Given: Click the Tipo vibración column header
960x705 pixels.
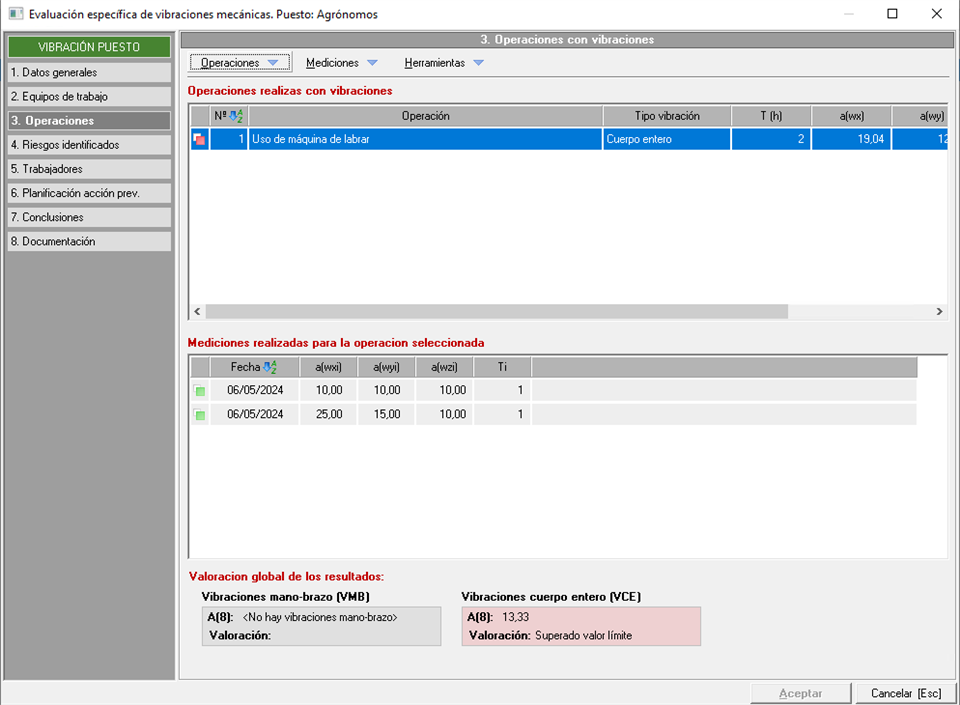Looking at the screenshot, I should pyautogui.click(x=666, y=116).
